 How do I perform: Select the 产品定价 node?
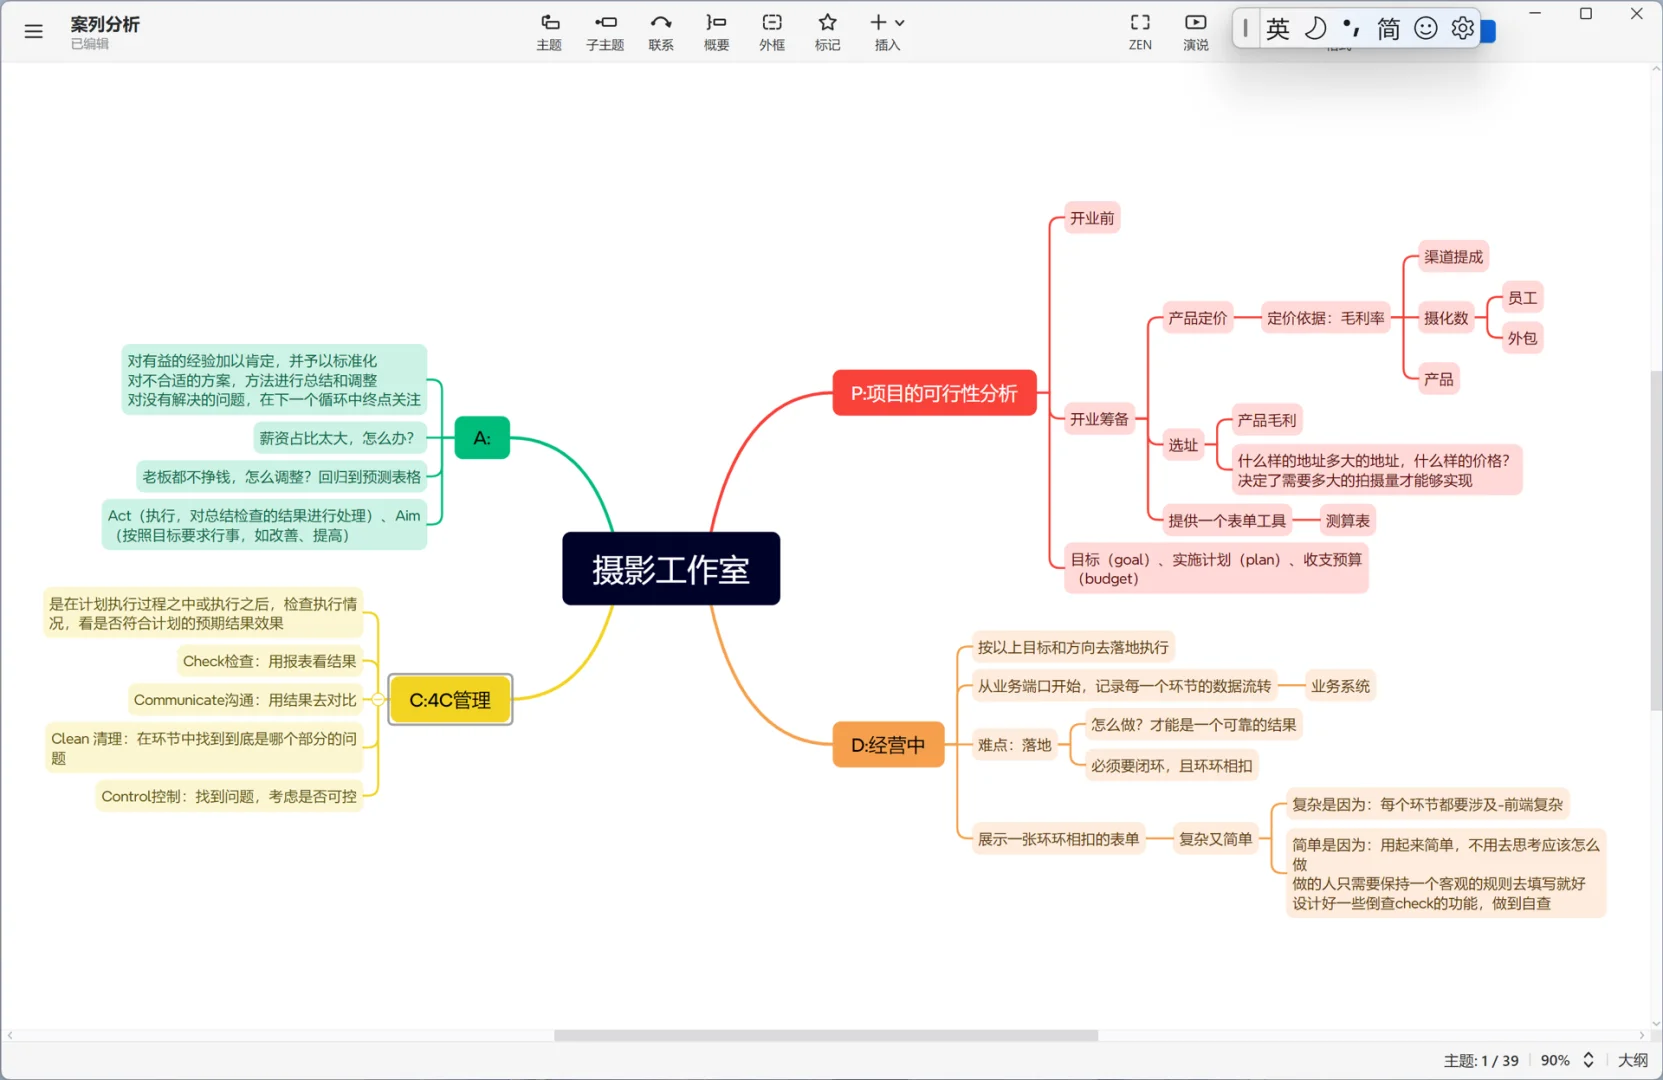(x=1197, y=318)
